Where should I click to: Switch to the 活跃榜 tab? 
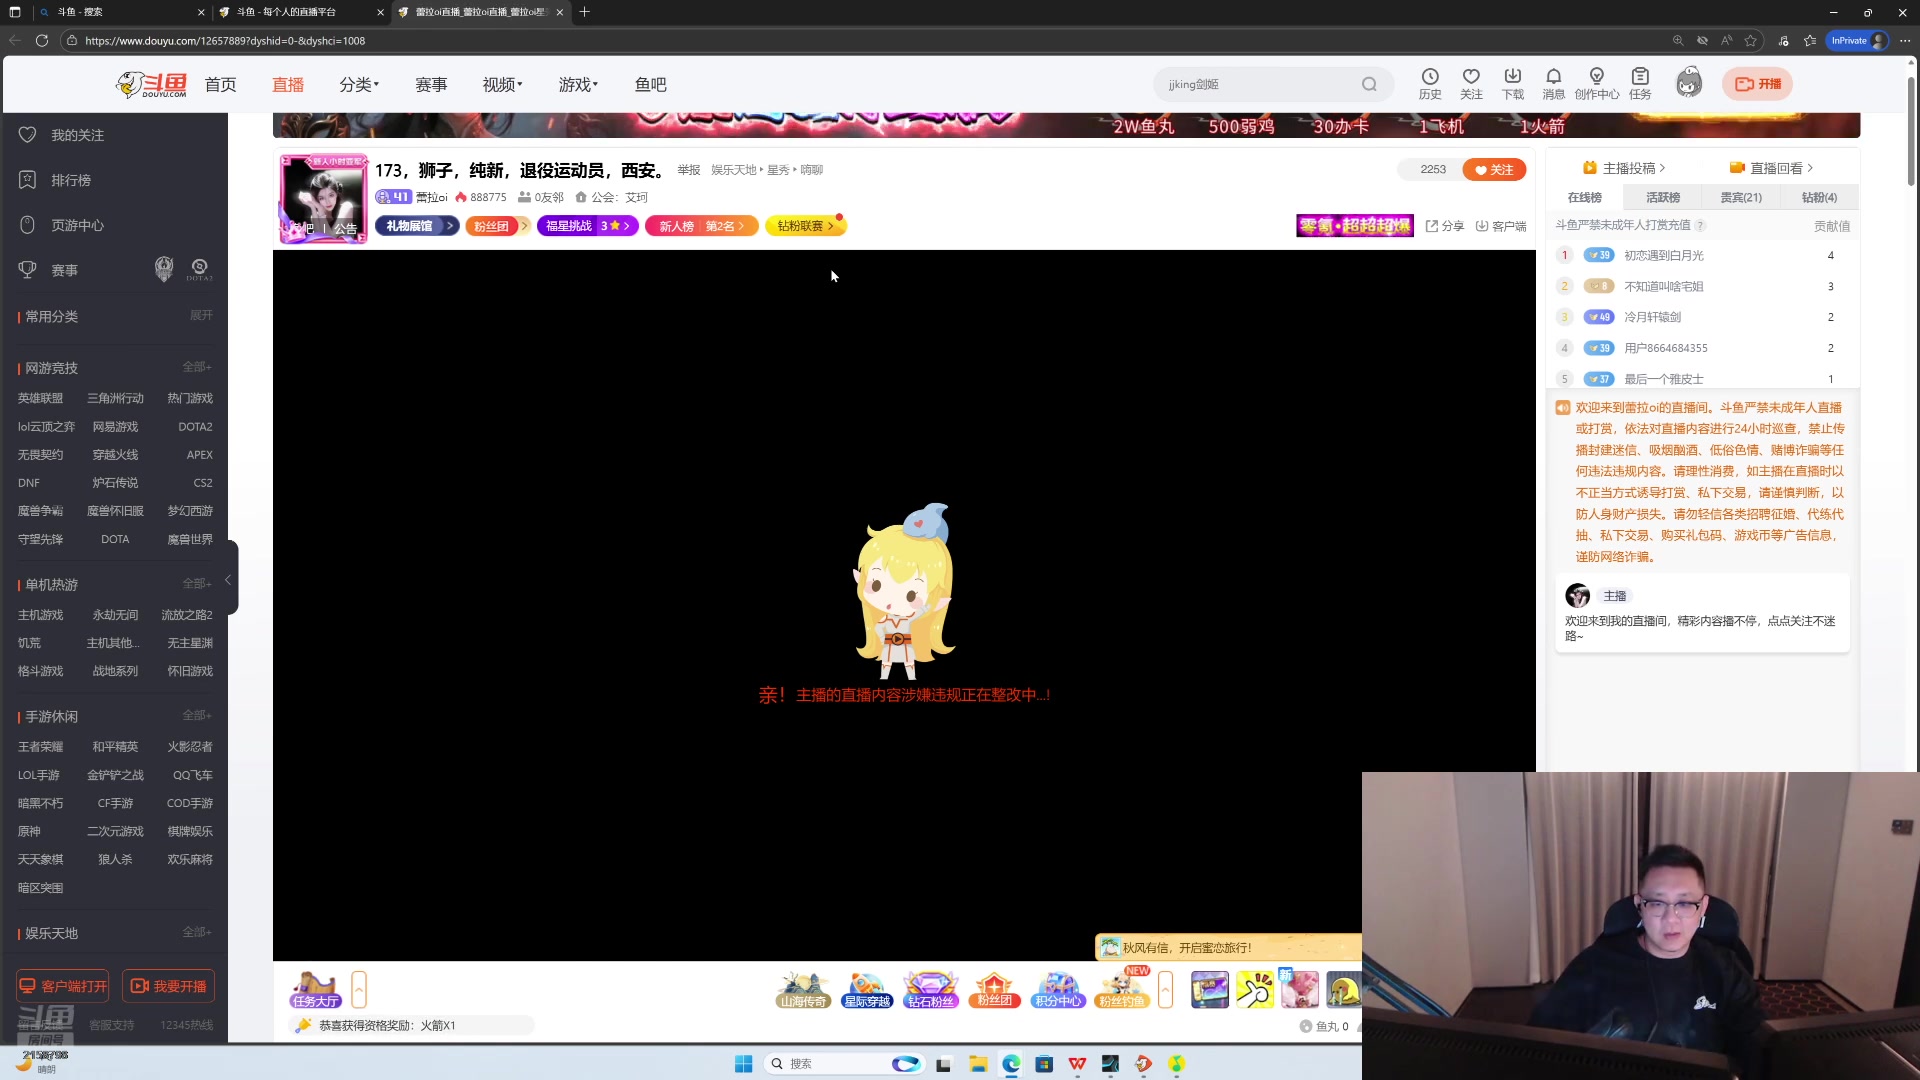pyautogui.click(x=1662, y=197)
